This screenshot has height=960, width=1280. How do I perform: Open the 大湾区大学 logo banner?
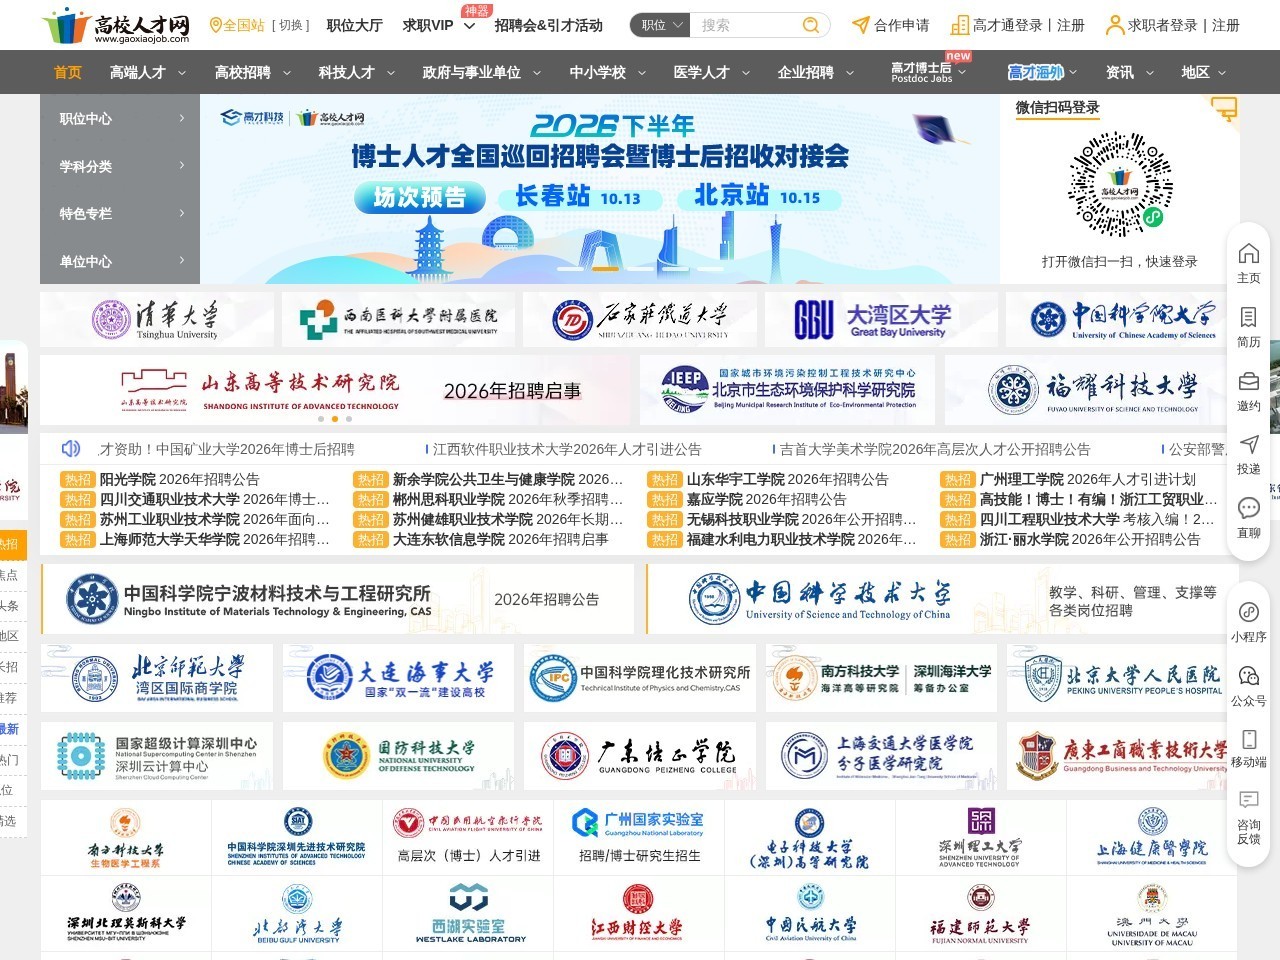coord(881,320)
